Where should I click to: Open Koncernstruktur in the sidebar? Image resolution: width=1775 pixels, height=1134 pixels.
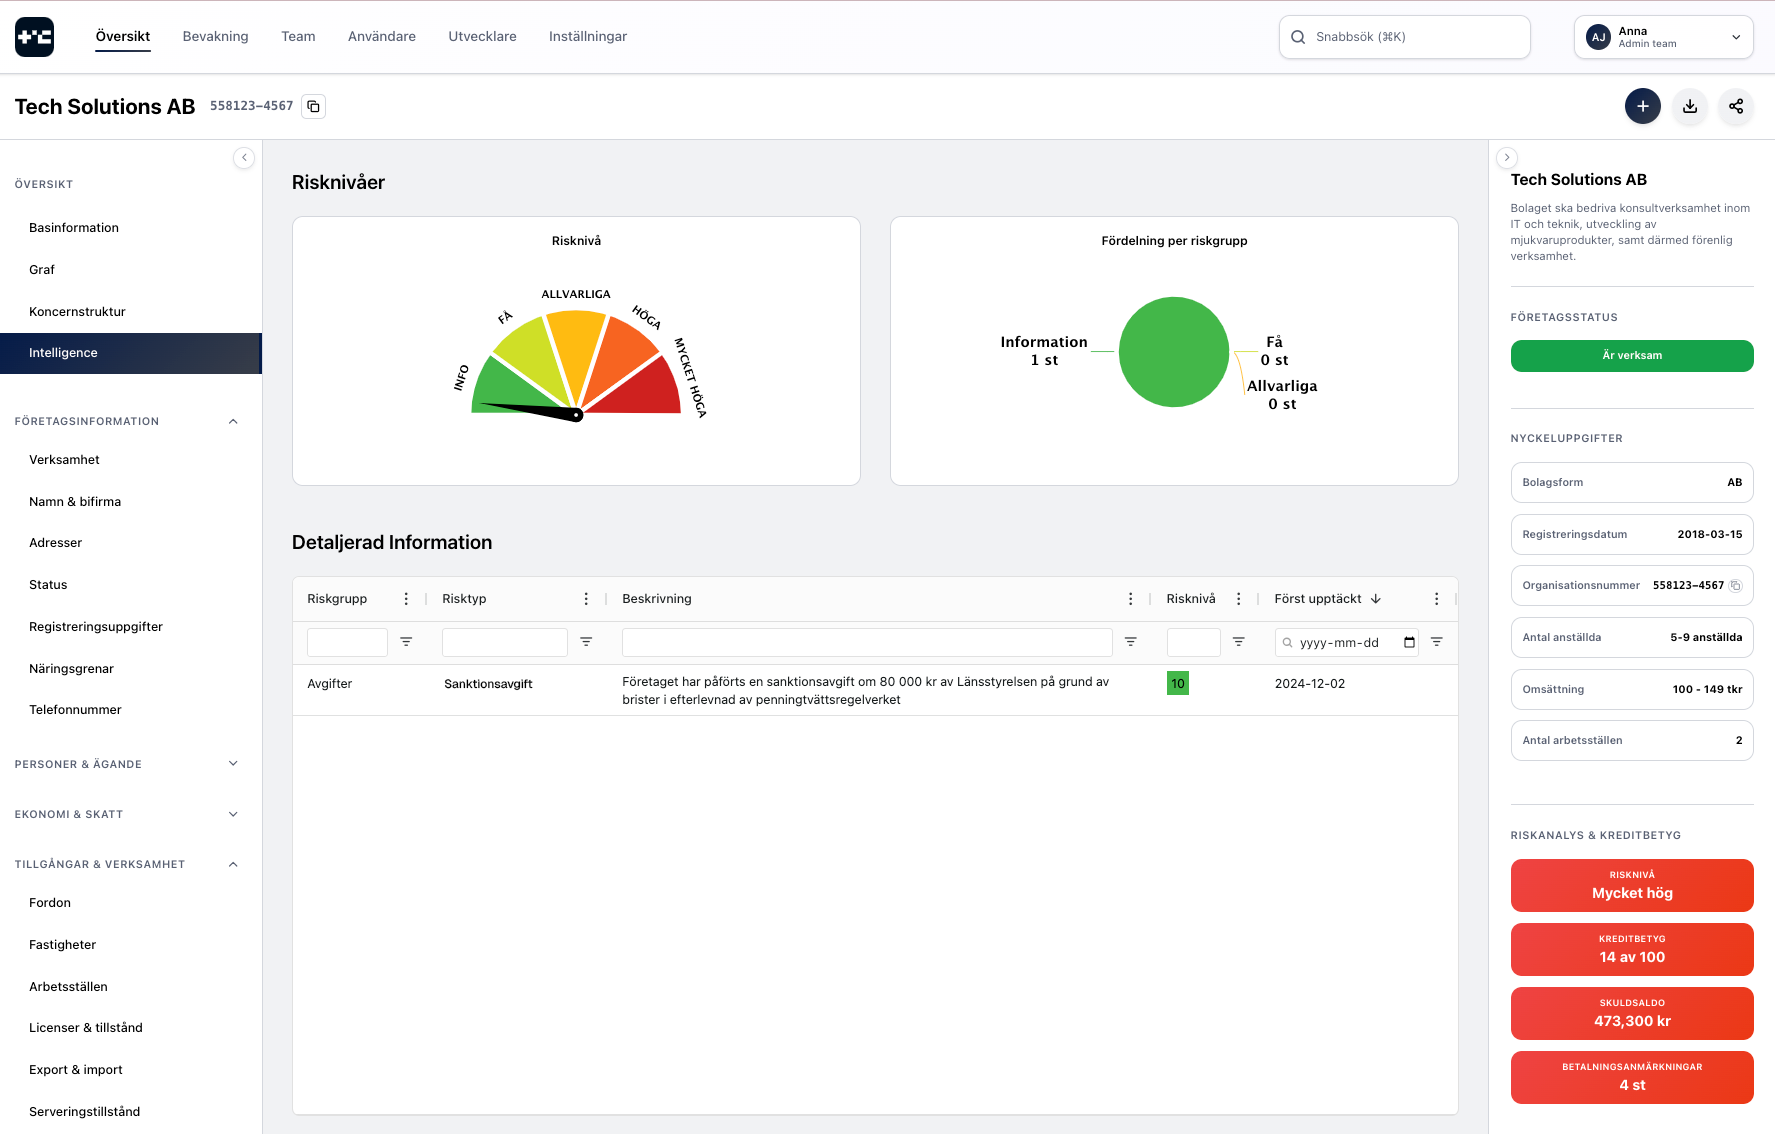[x=77, y=312]
